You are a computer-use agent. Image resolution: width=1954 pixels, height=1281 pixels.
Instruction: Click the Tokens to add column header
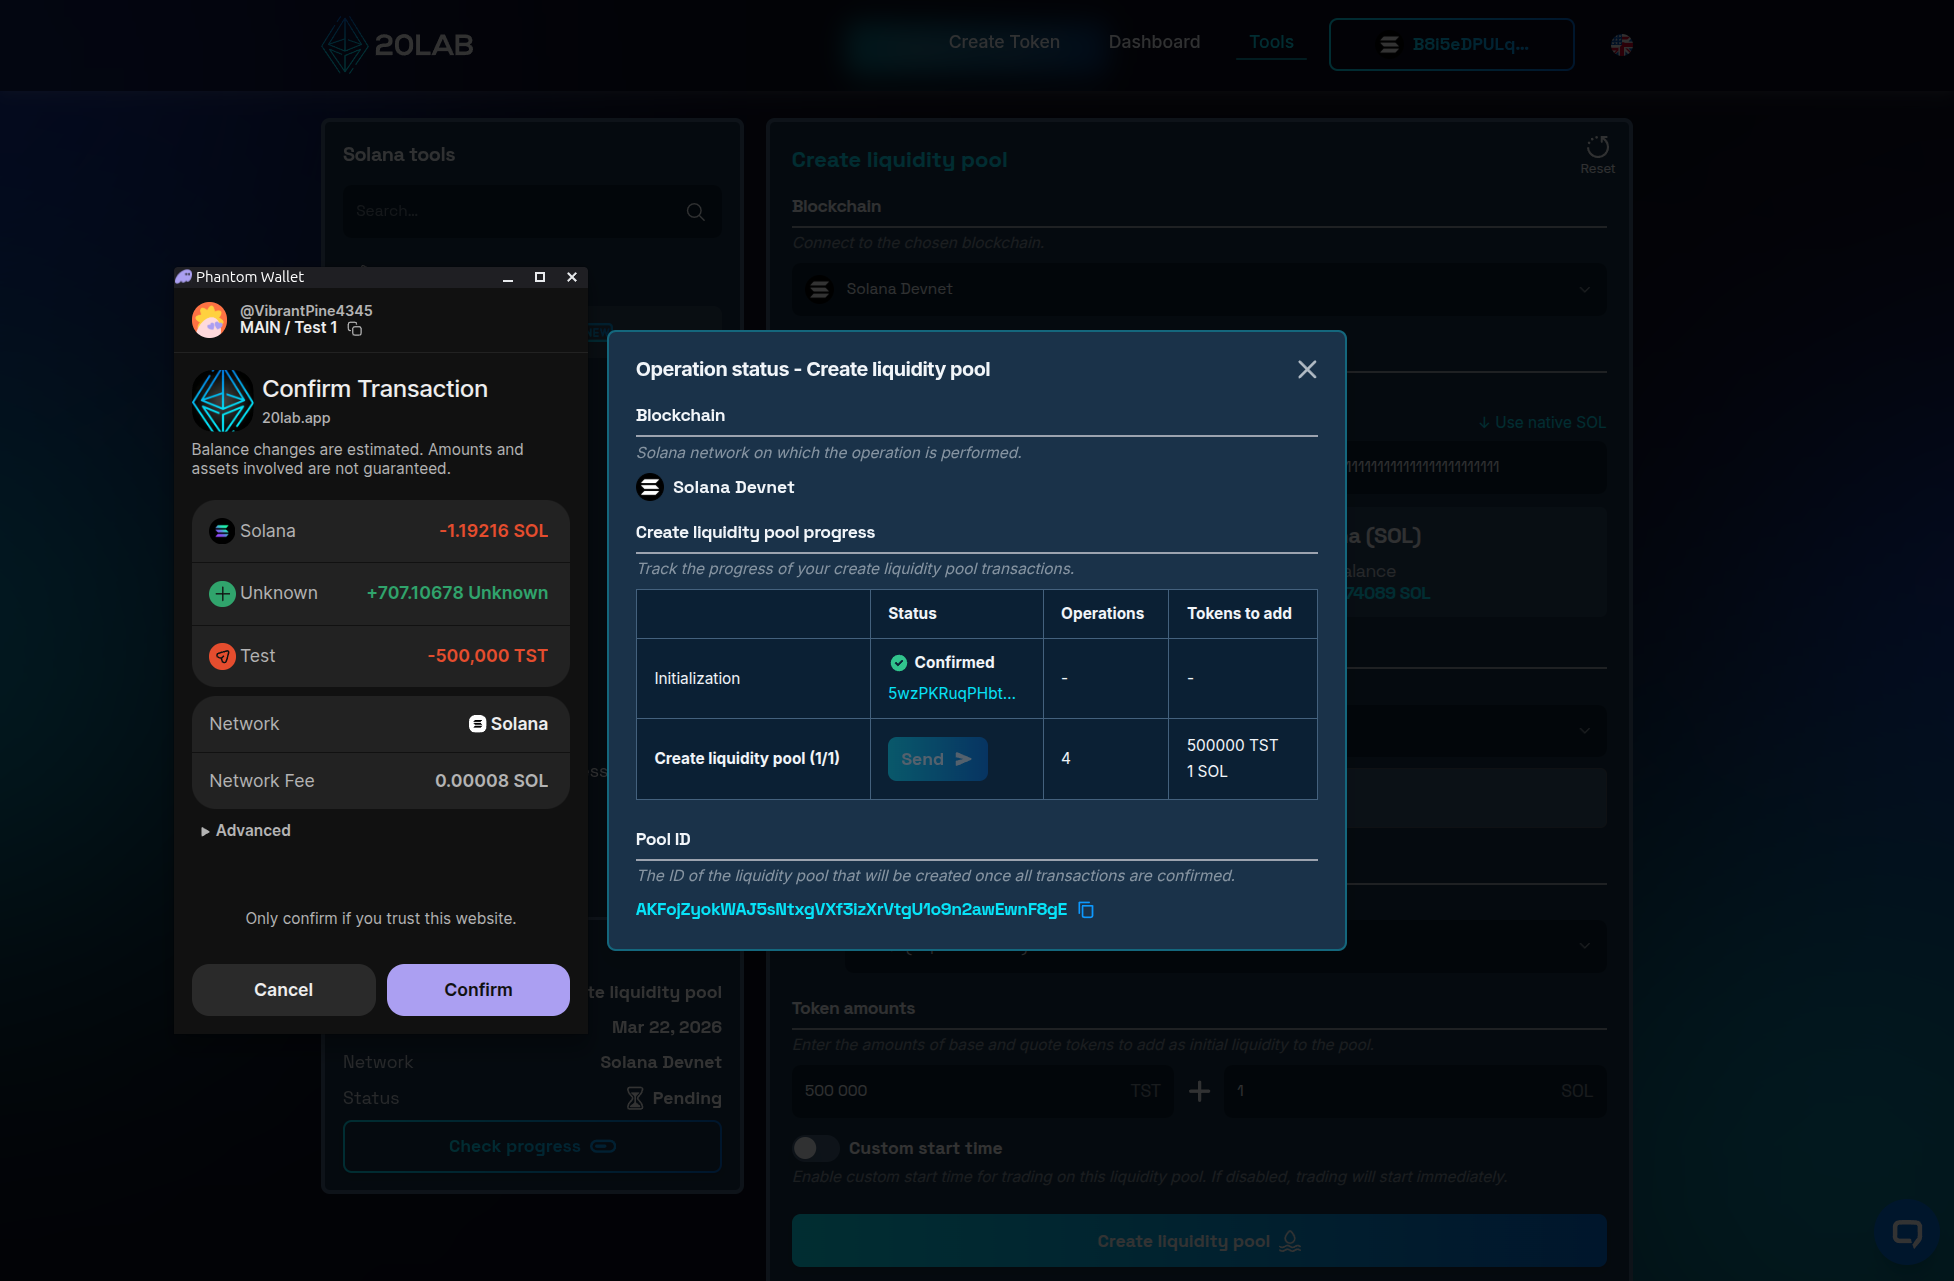point(1239,614)
